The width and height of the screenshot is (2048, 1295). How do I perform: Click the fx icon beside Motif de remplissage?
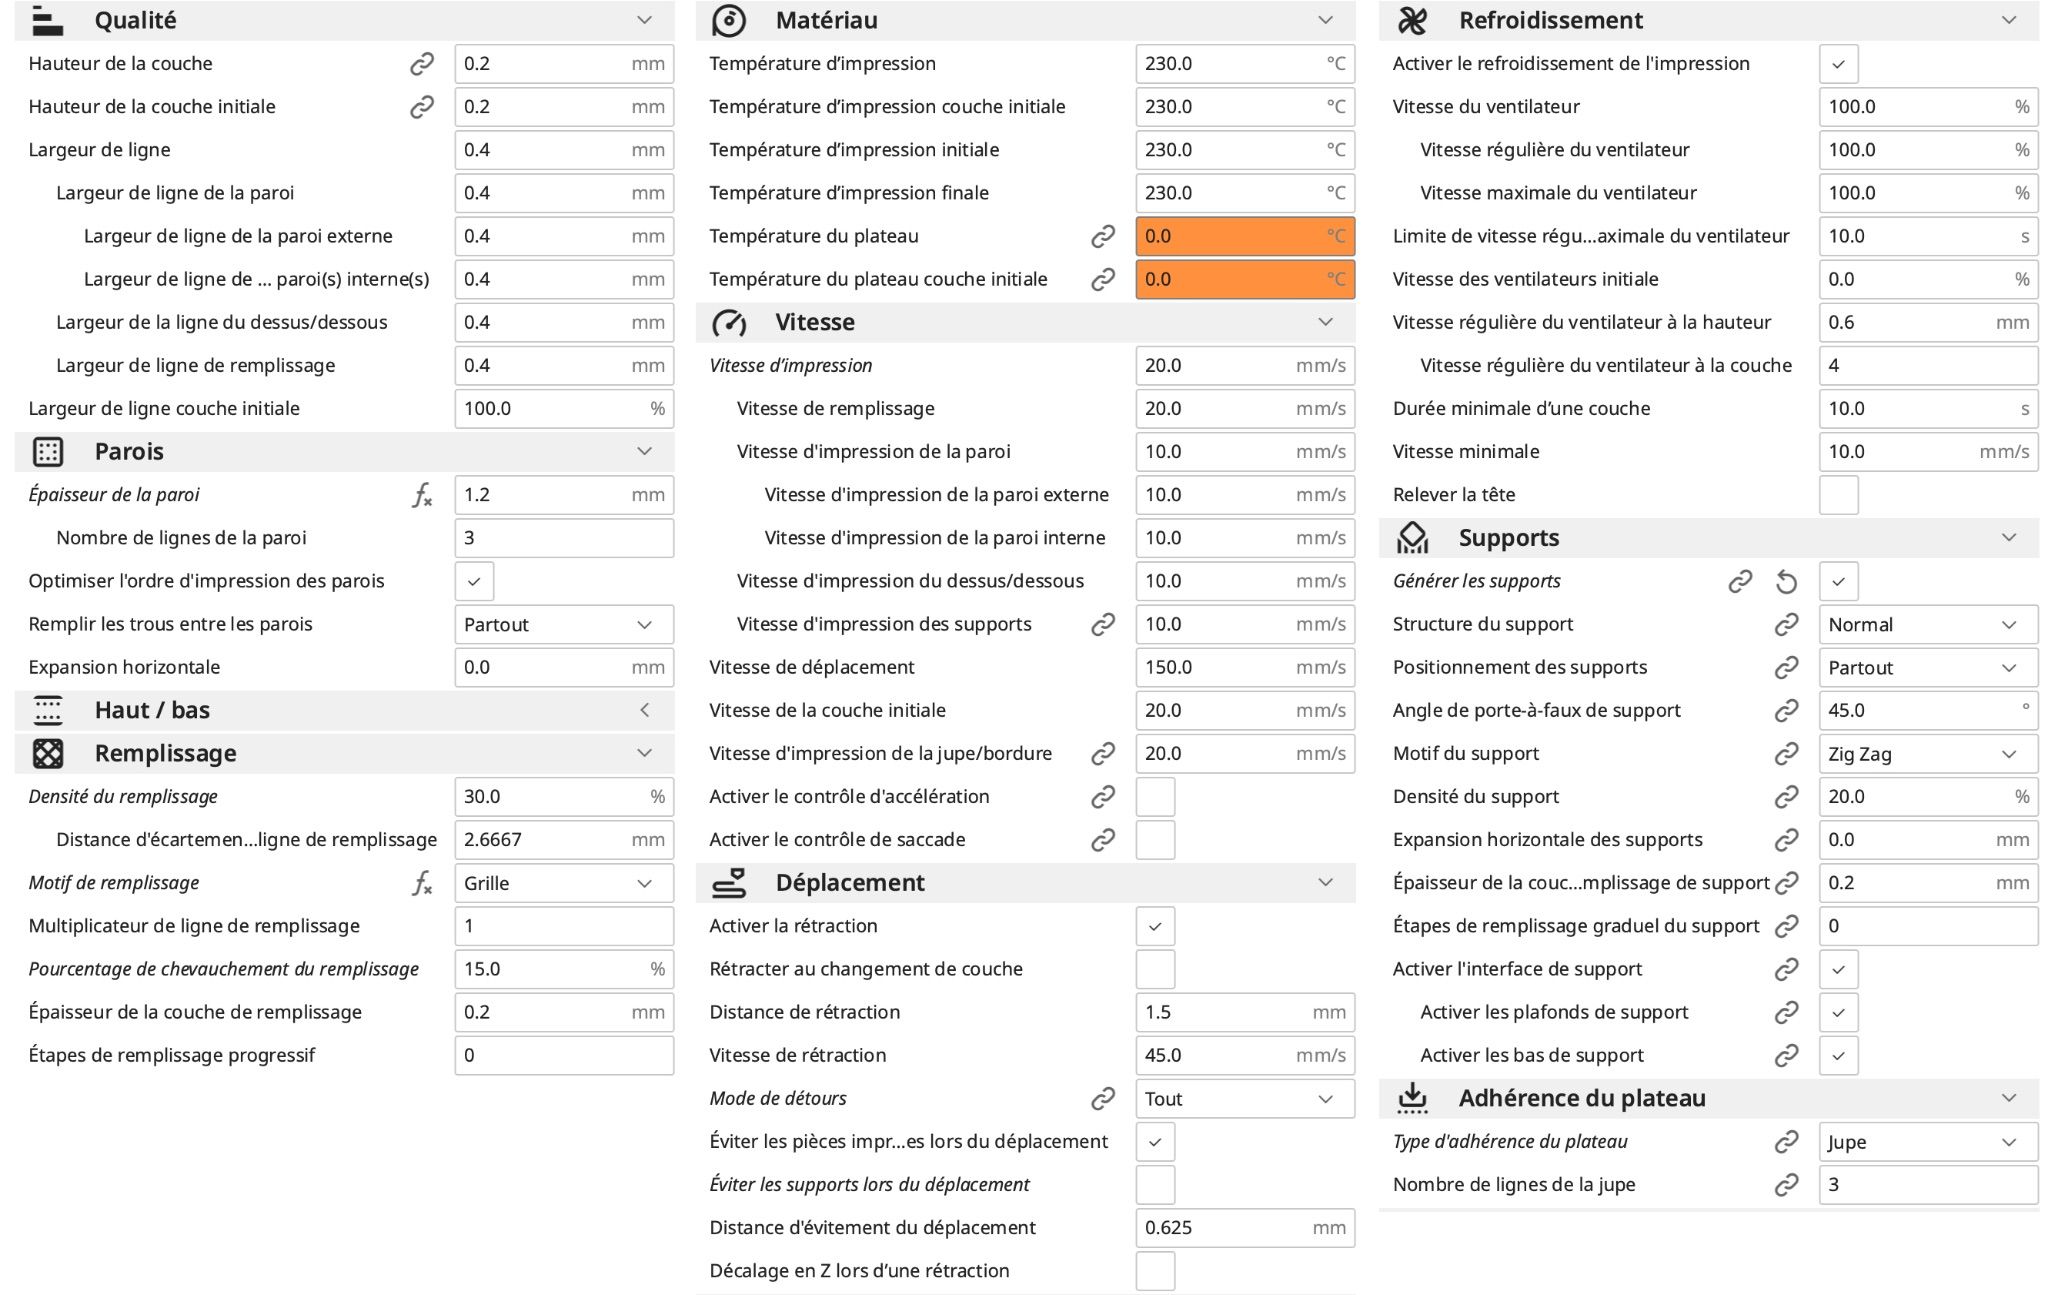click(x=422, y=883)
